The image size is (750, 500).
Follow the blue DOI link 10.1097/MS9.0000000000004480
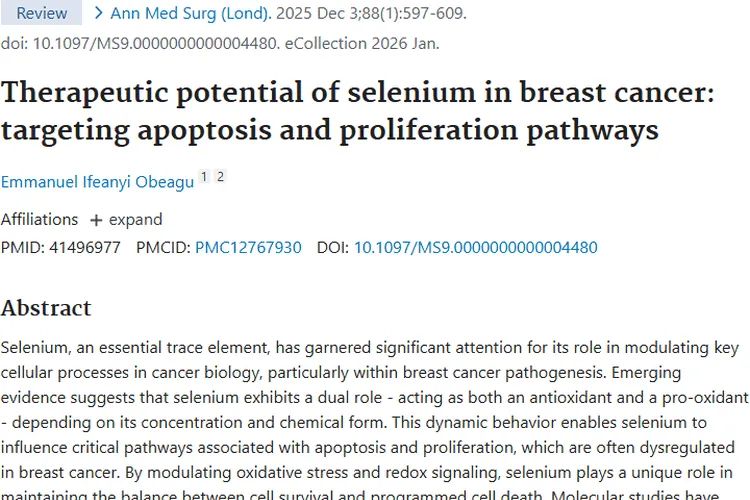pos(475,247)
